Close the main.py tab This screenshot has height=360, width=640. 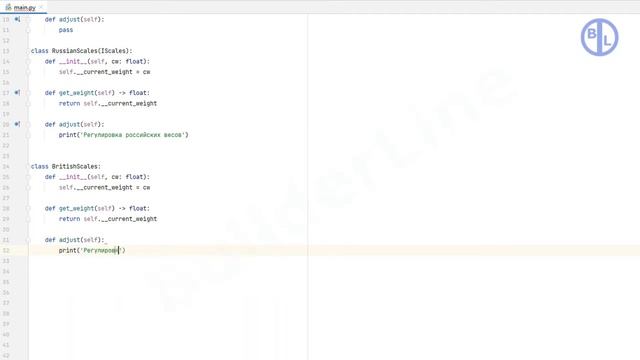click(x=41, y=7)
